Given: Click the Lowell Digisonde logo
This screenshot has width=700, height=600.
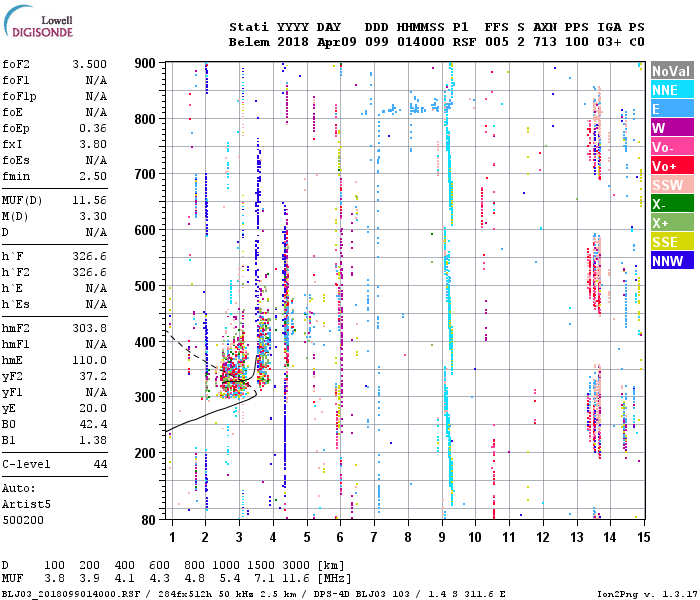Looking at the screenshot, I should click(x=38, y=21).
